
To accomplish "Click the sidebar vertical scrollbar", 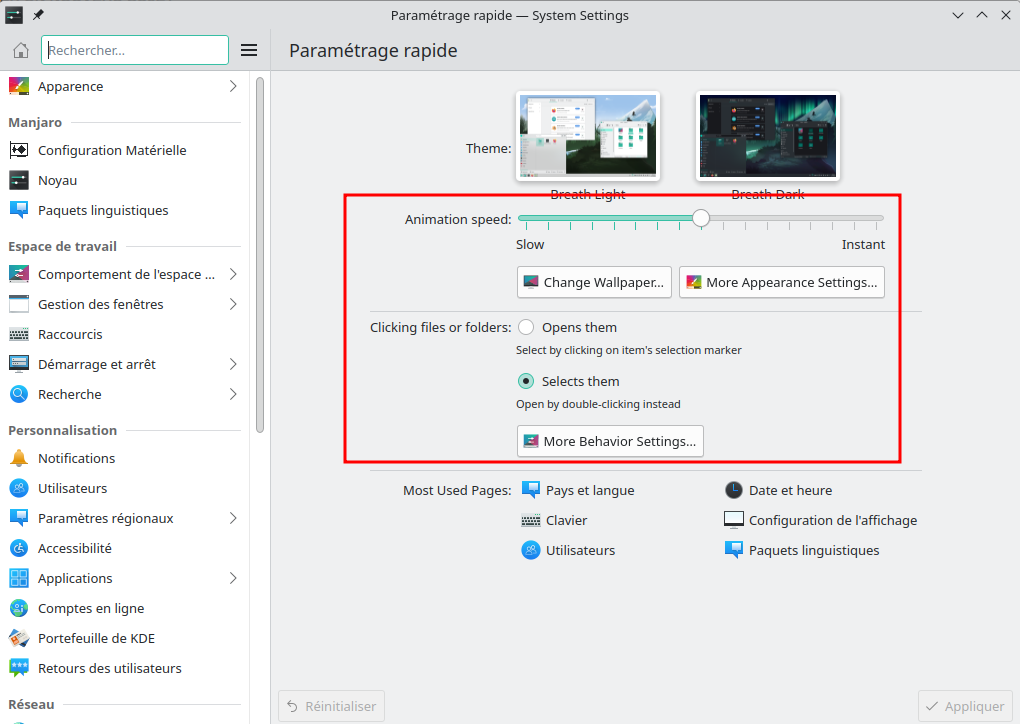I will point(260,254).
